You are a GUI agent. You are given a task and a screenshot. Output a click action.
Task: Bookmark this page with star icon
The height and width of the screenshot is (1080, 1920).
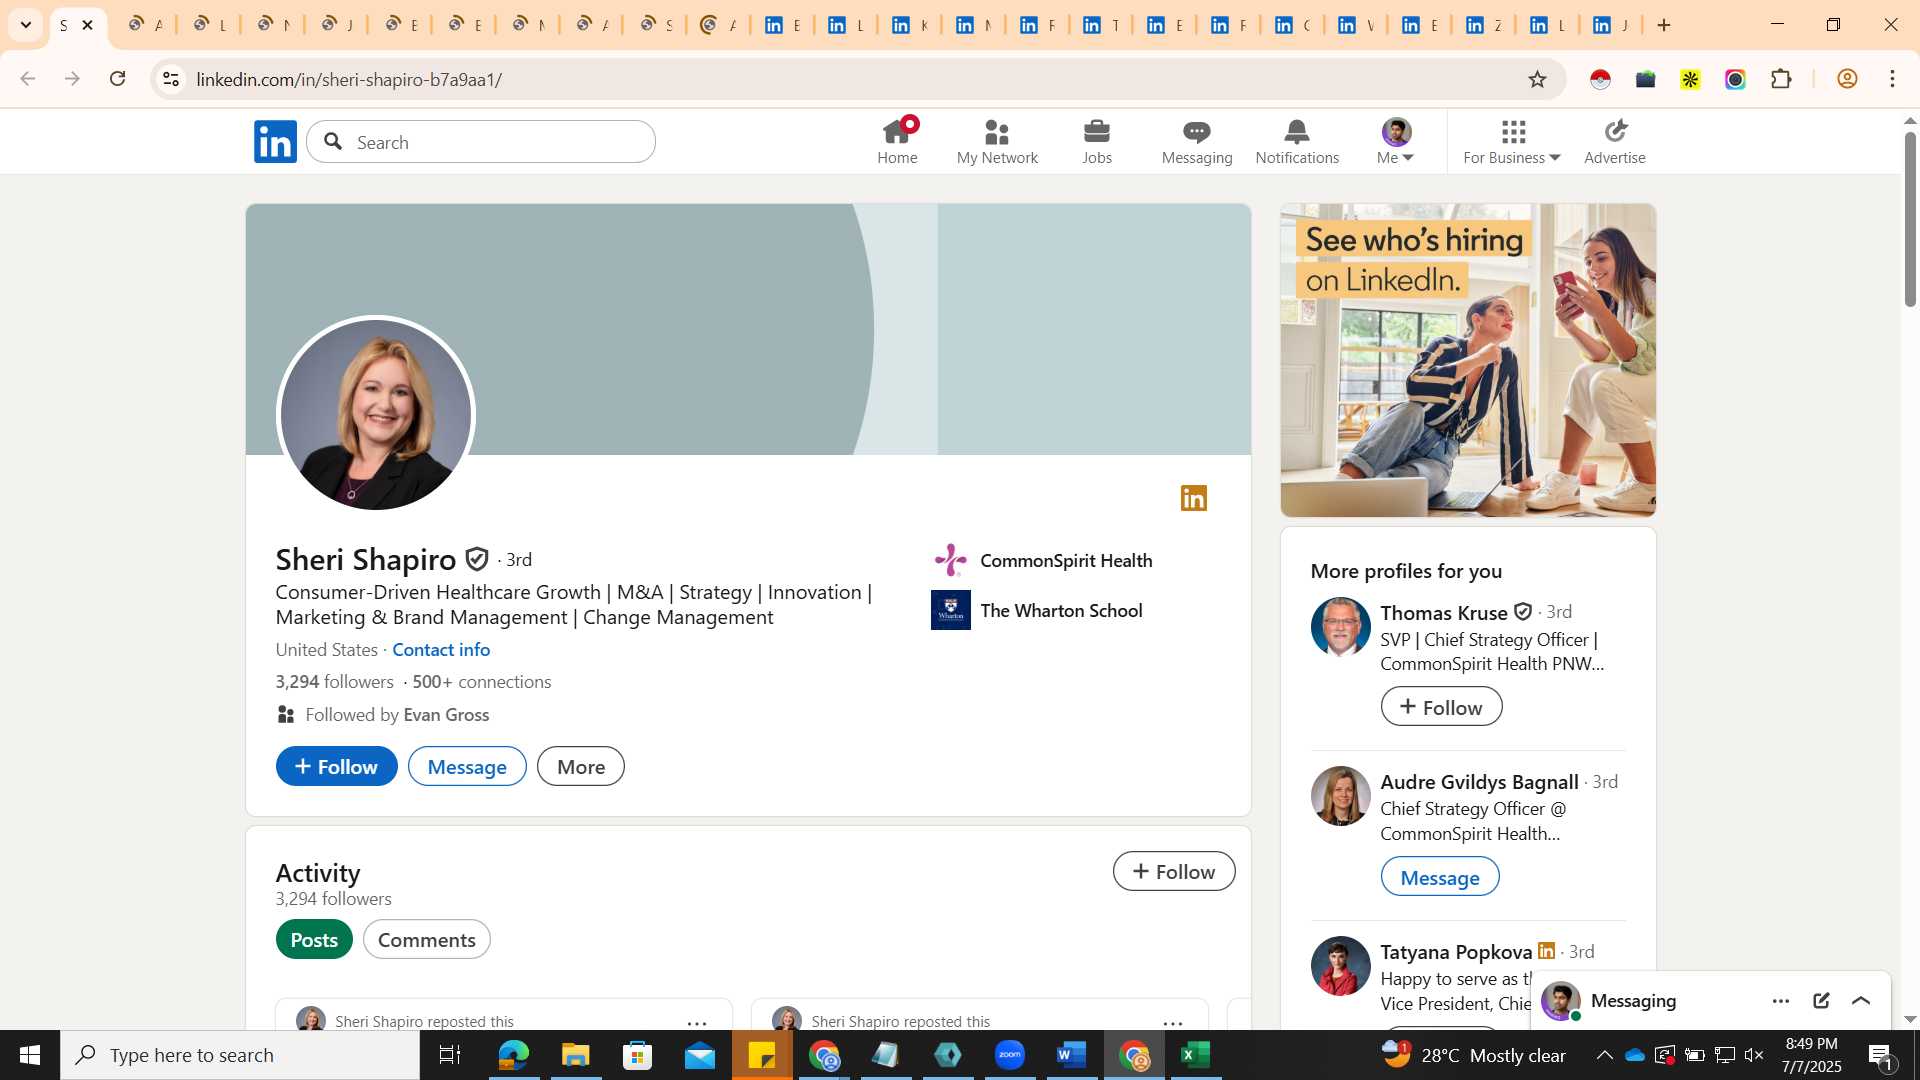[1537, 79]
